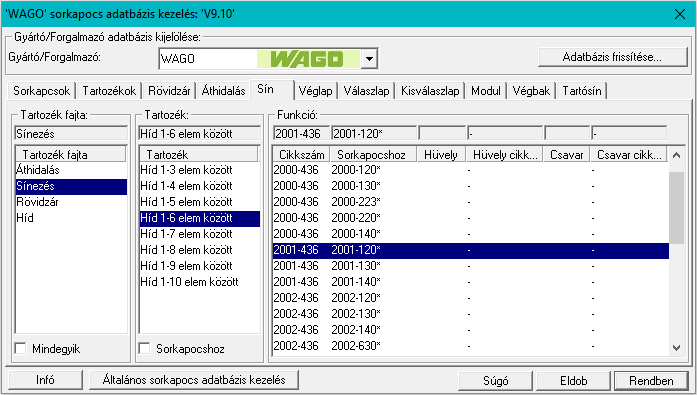Open the Tartósín tab

[581, 91]
